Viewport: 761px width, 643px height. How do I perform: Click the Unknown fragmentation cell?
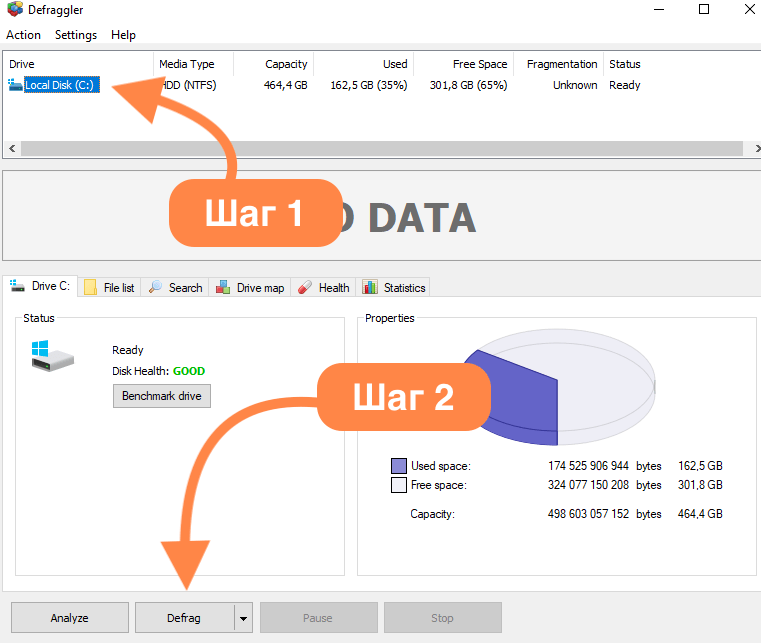(x=575, y=85)
